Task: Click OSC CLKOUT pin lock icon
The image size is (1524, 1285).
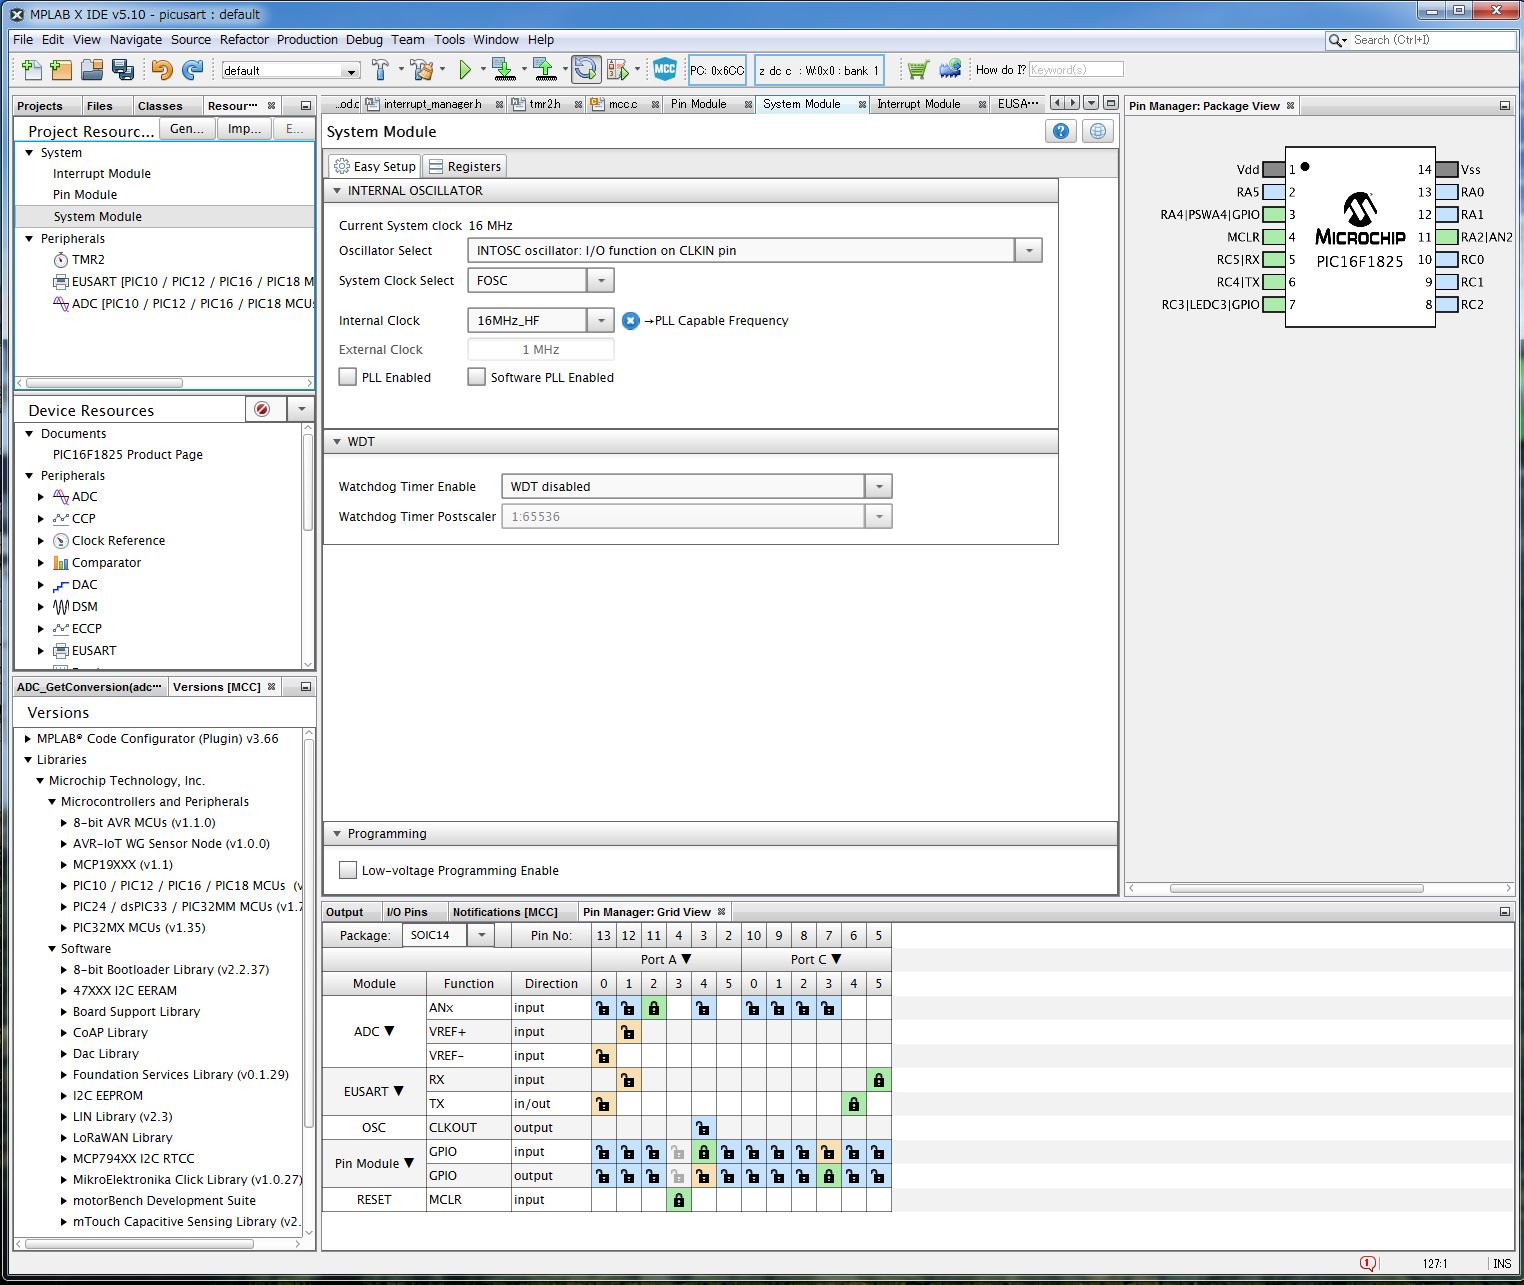Action: tap(704, 1128)
